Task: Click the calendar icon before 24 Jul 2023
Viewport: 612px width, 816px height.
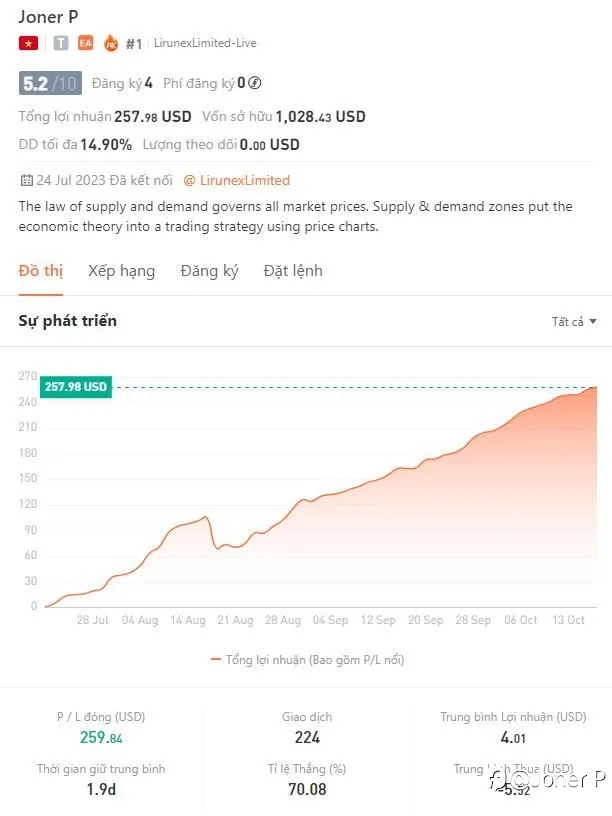Action: [26, 181]
